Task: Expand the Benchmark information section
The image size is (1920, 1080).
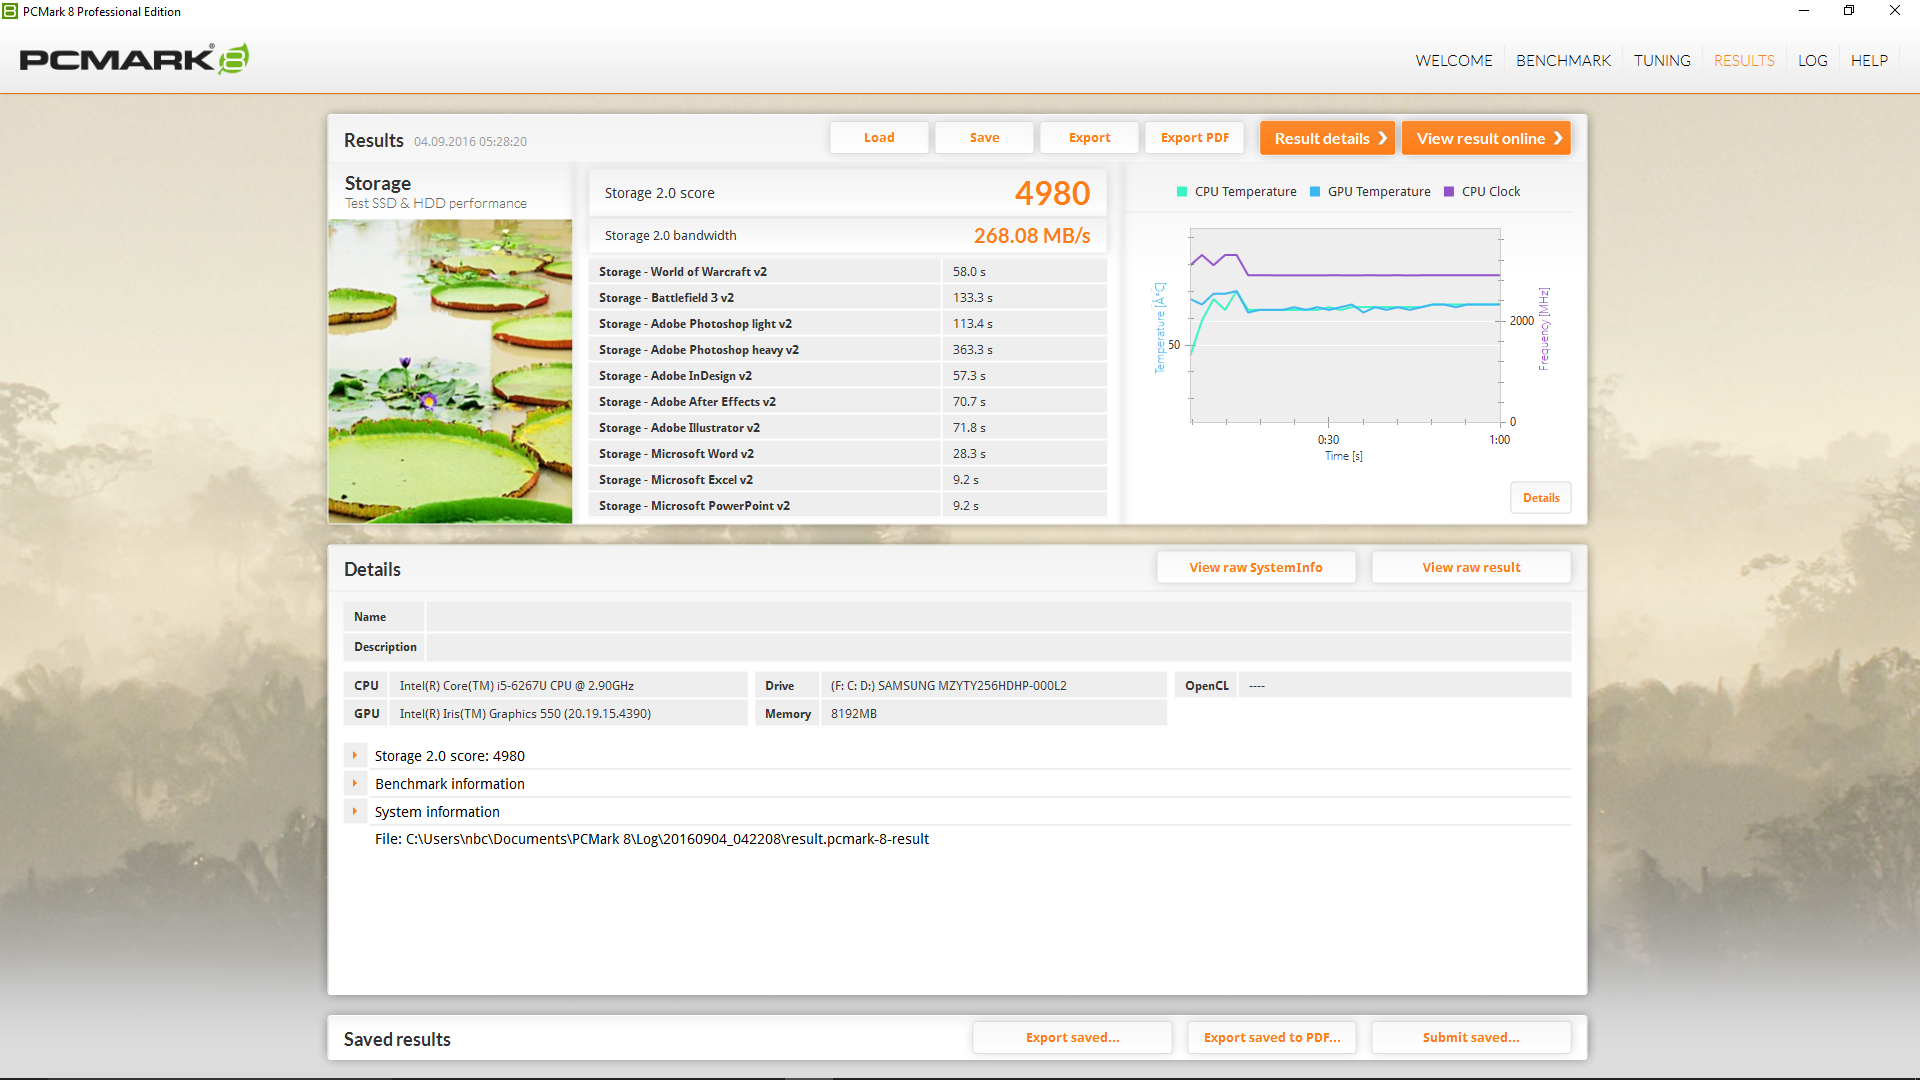Action: [x=355, y=784]
